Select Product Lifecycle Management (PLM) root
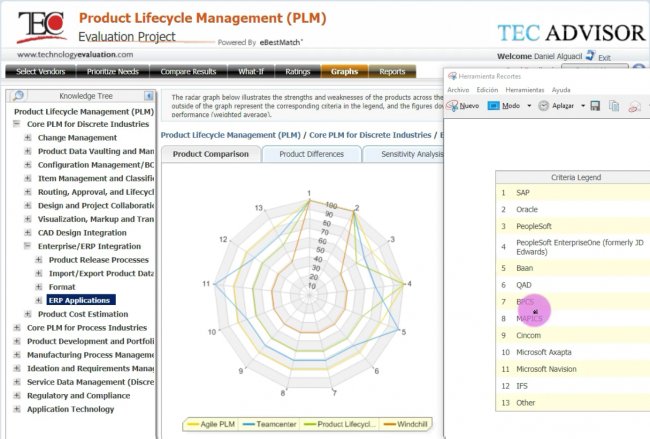Image resolution: width=650 pixels, height=439 pixels. click(84, 112)
